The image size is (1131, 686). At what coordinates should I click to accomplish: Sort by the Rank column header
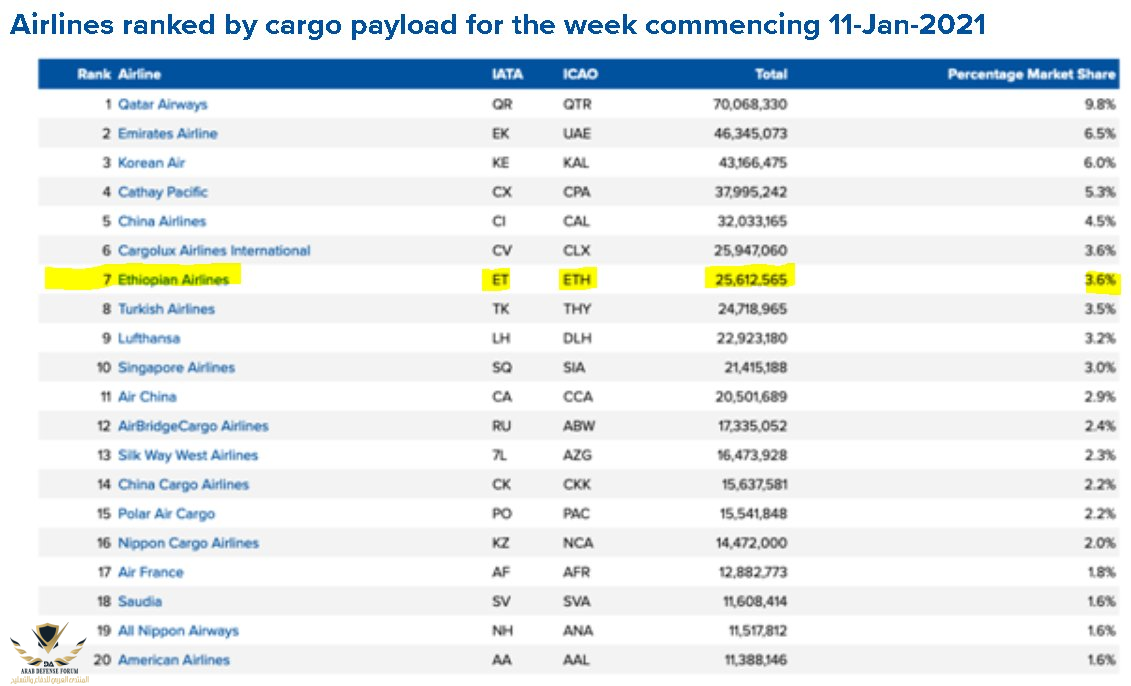point(93,74)
